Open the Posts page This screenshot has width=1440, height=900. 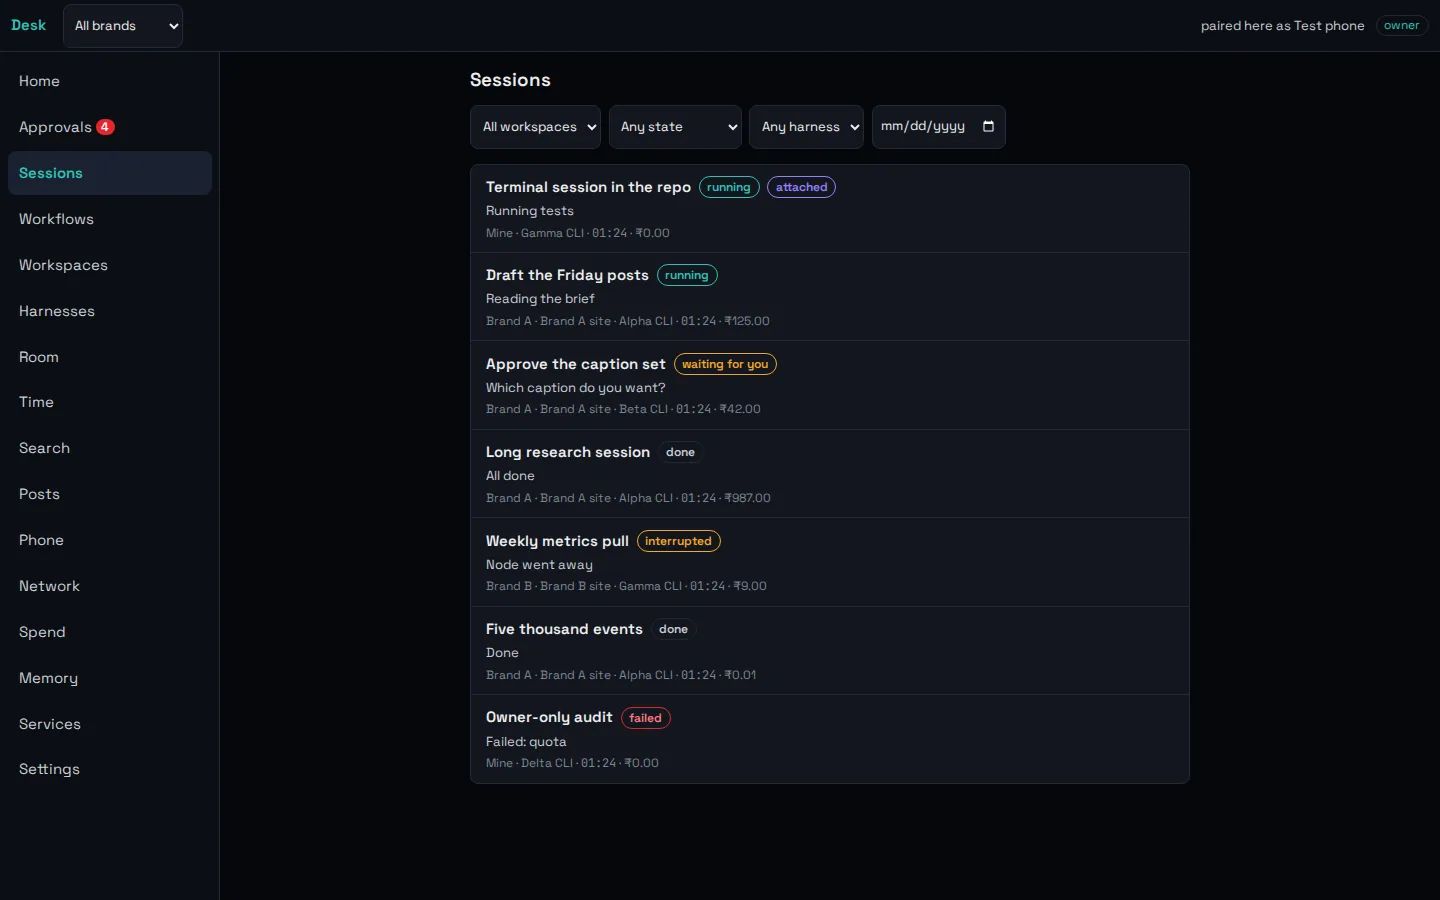(110, 494)
